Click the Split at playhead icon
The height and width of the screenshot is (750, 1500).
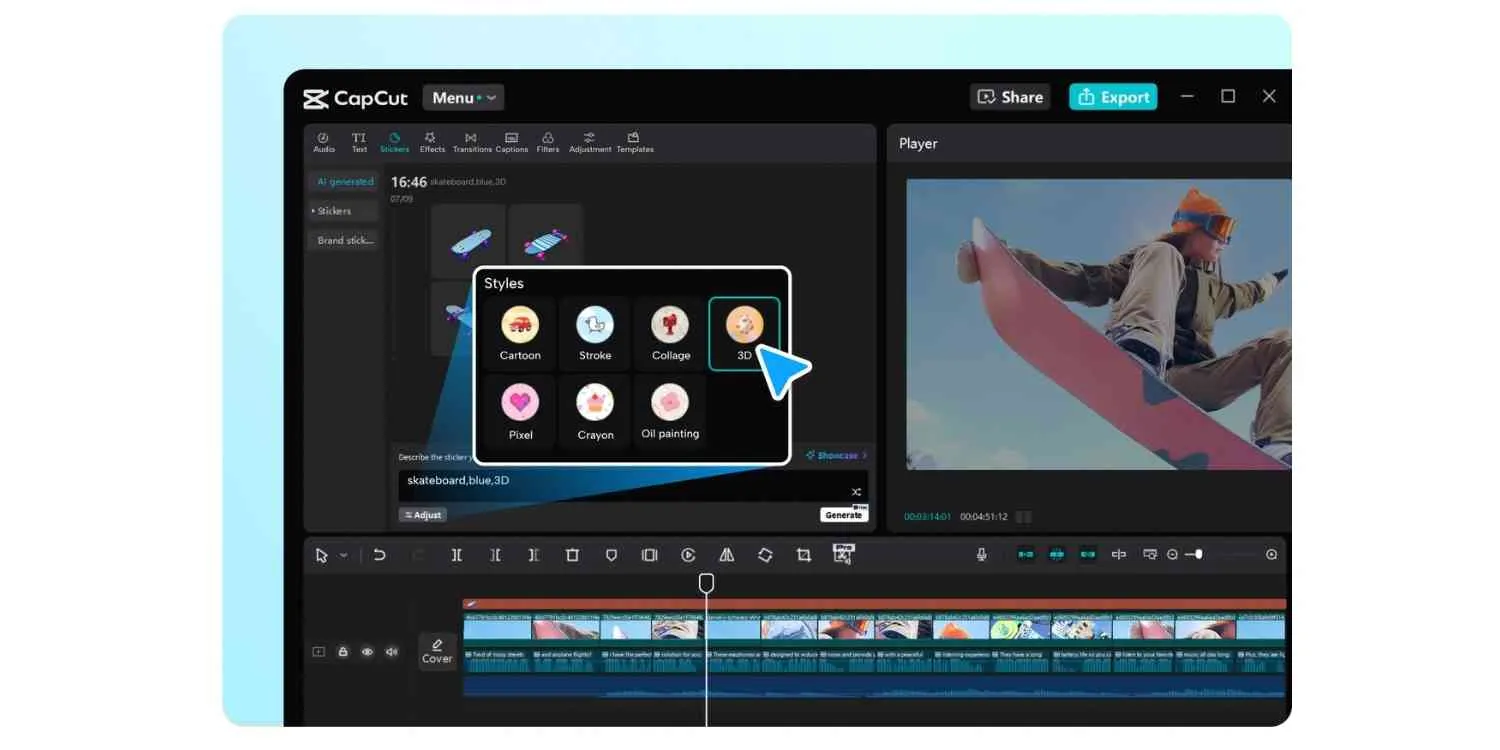[x=456, y=555]
